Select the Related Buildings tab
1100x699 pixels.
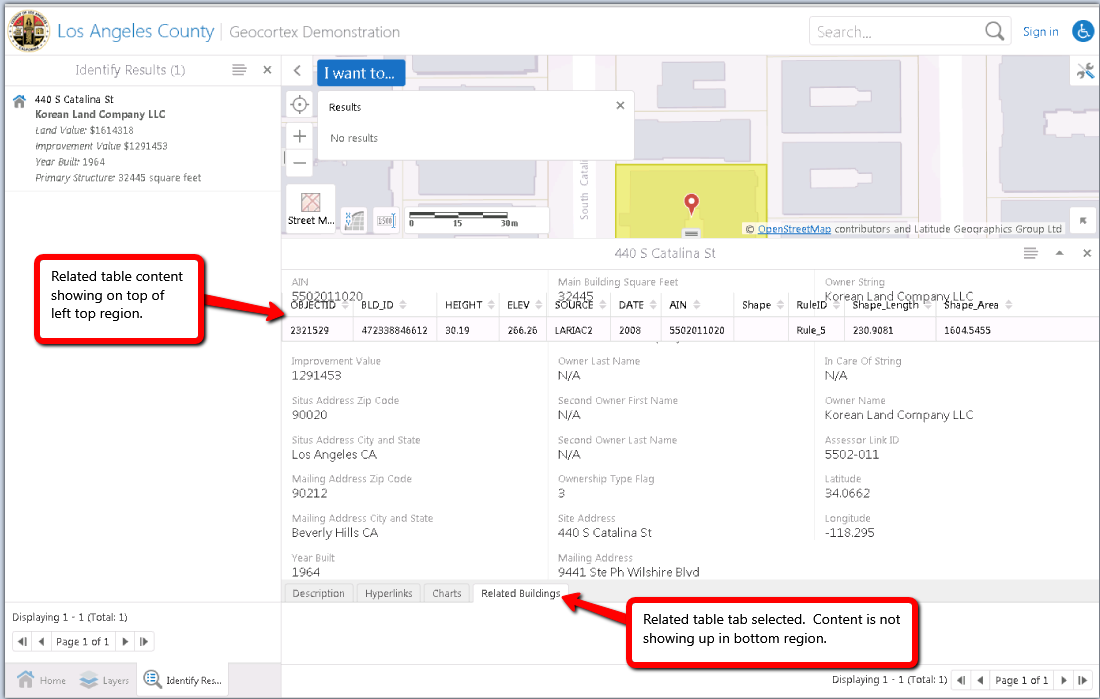[x=520, y=593]
